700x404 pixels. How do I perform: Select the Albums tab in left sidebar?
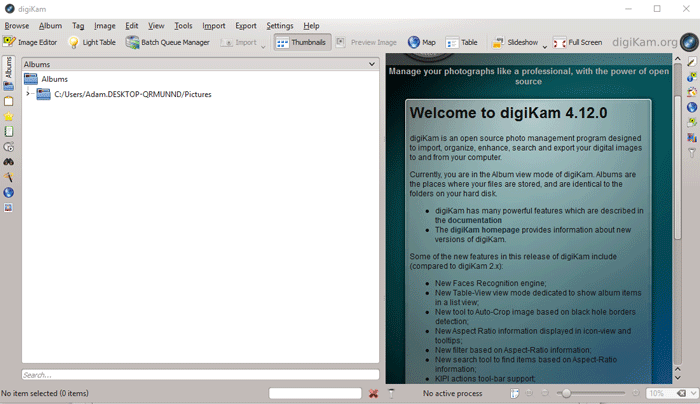coord(8,74)
